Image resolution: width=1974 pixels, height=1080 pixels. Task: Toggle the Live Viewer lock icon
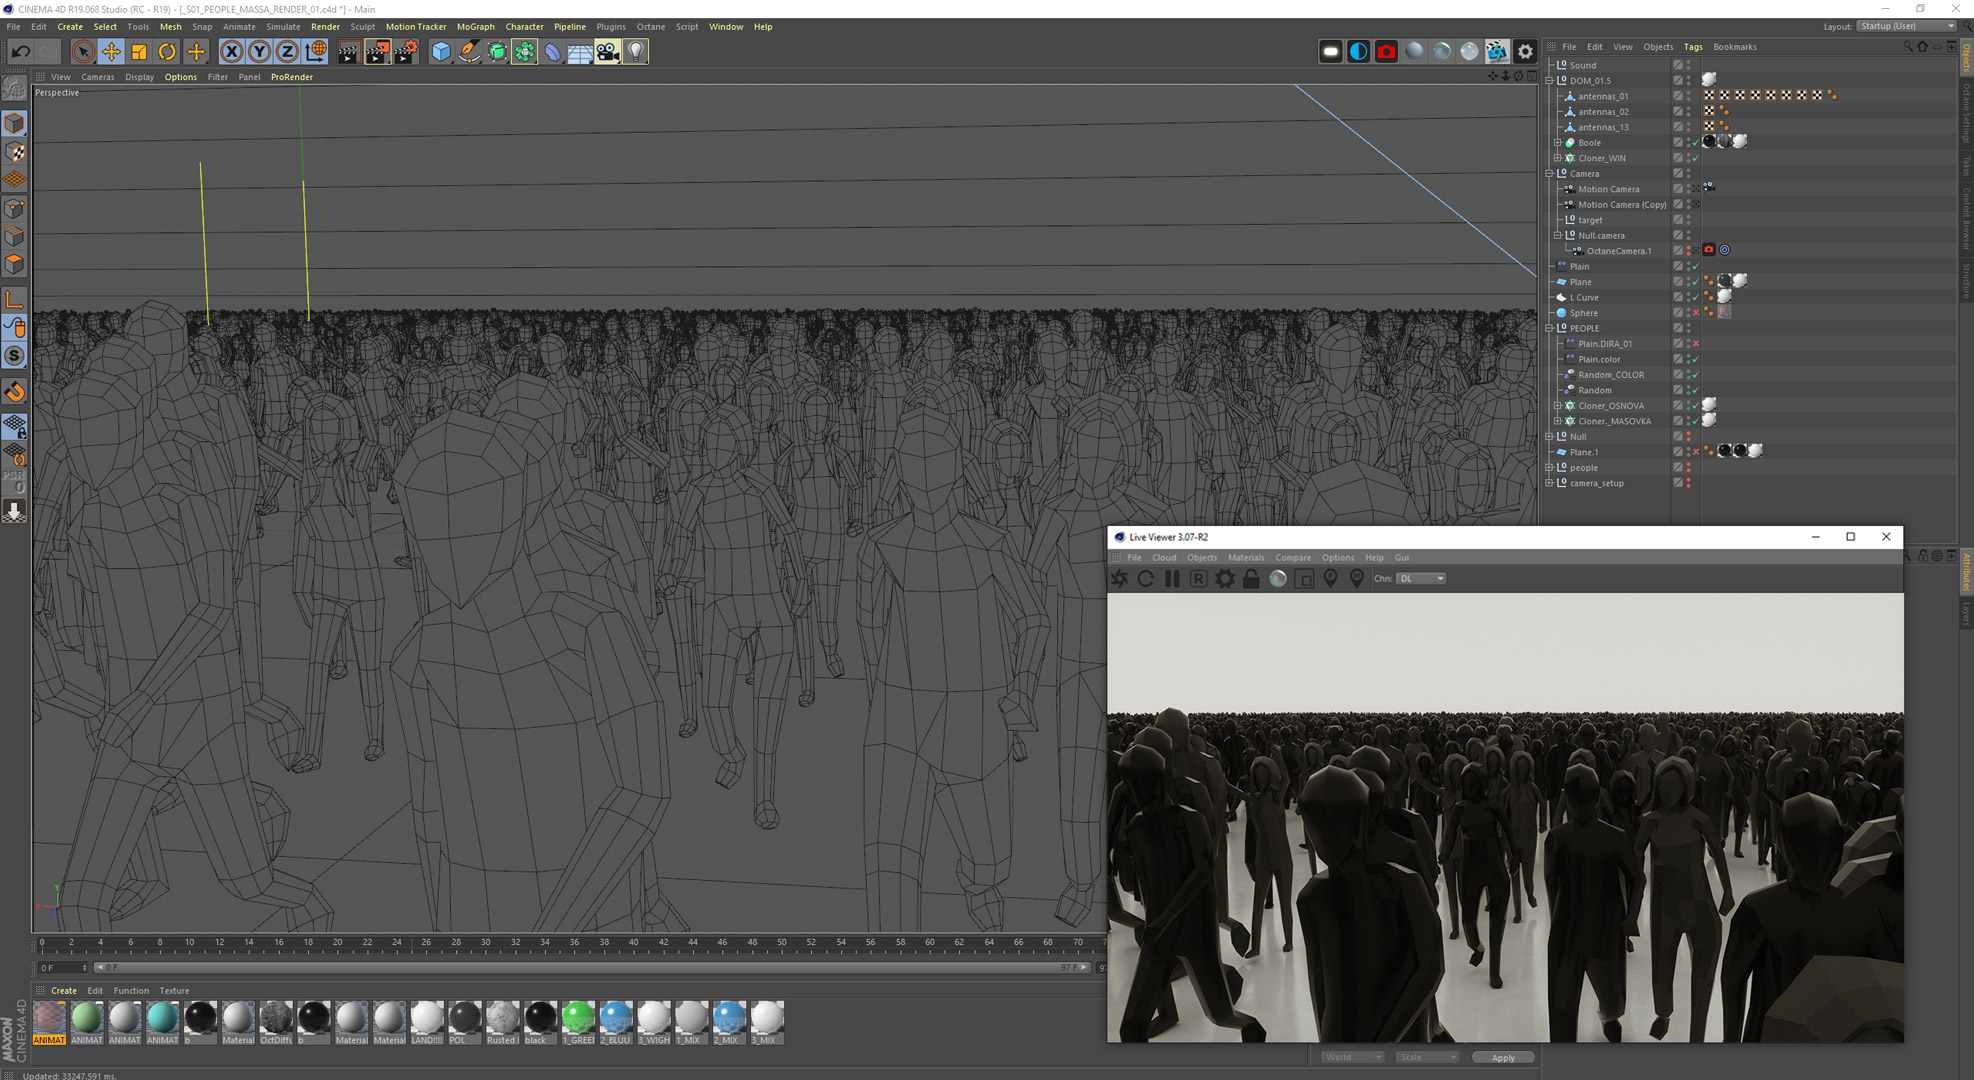[x=1251, y=578]
